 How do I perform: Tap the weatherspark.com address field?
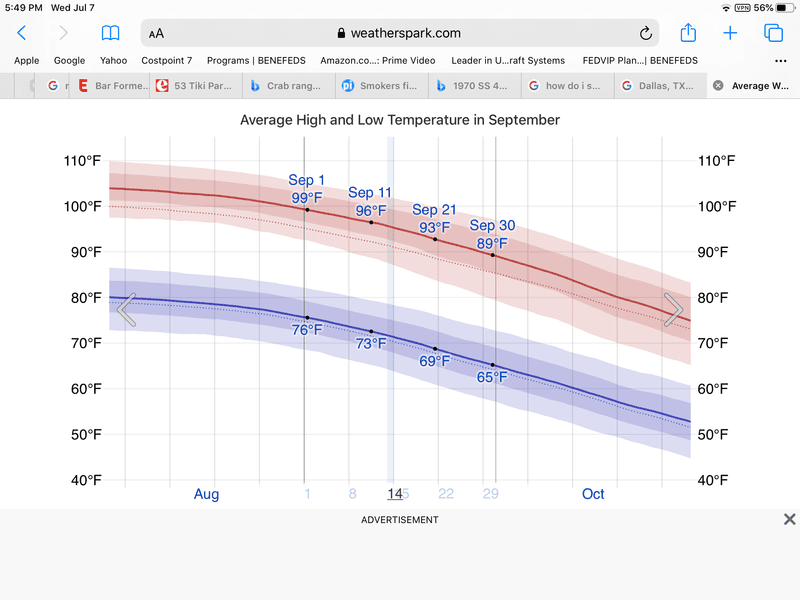pos(398,33)
